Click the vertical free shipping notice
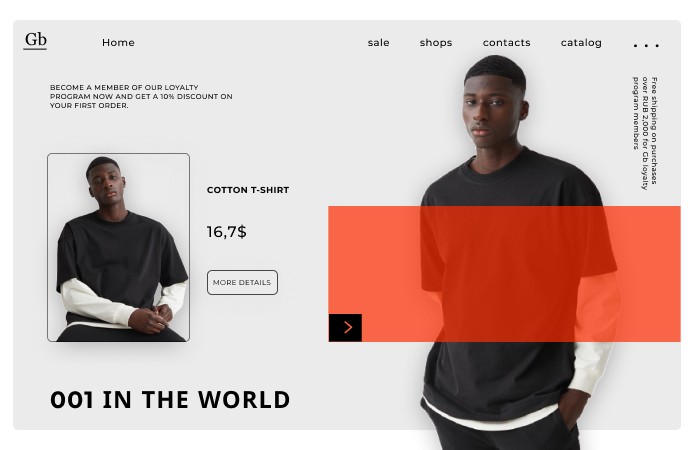The height and width of the screenshot is (450, 700). point(645,133)
